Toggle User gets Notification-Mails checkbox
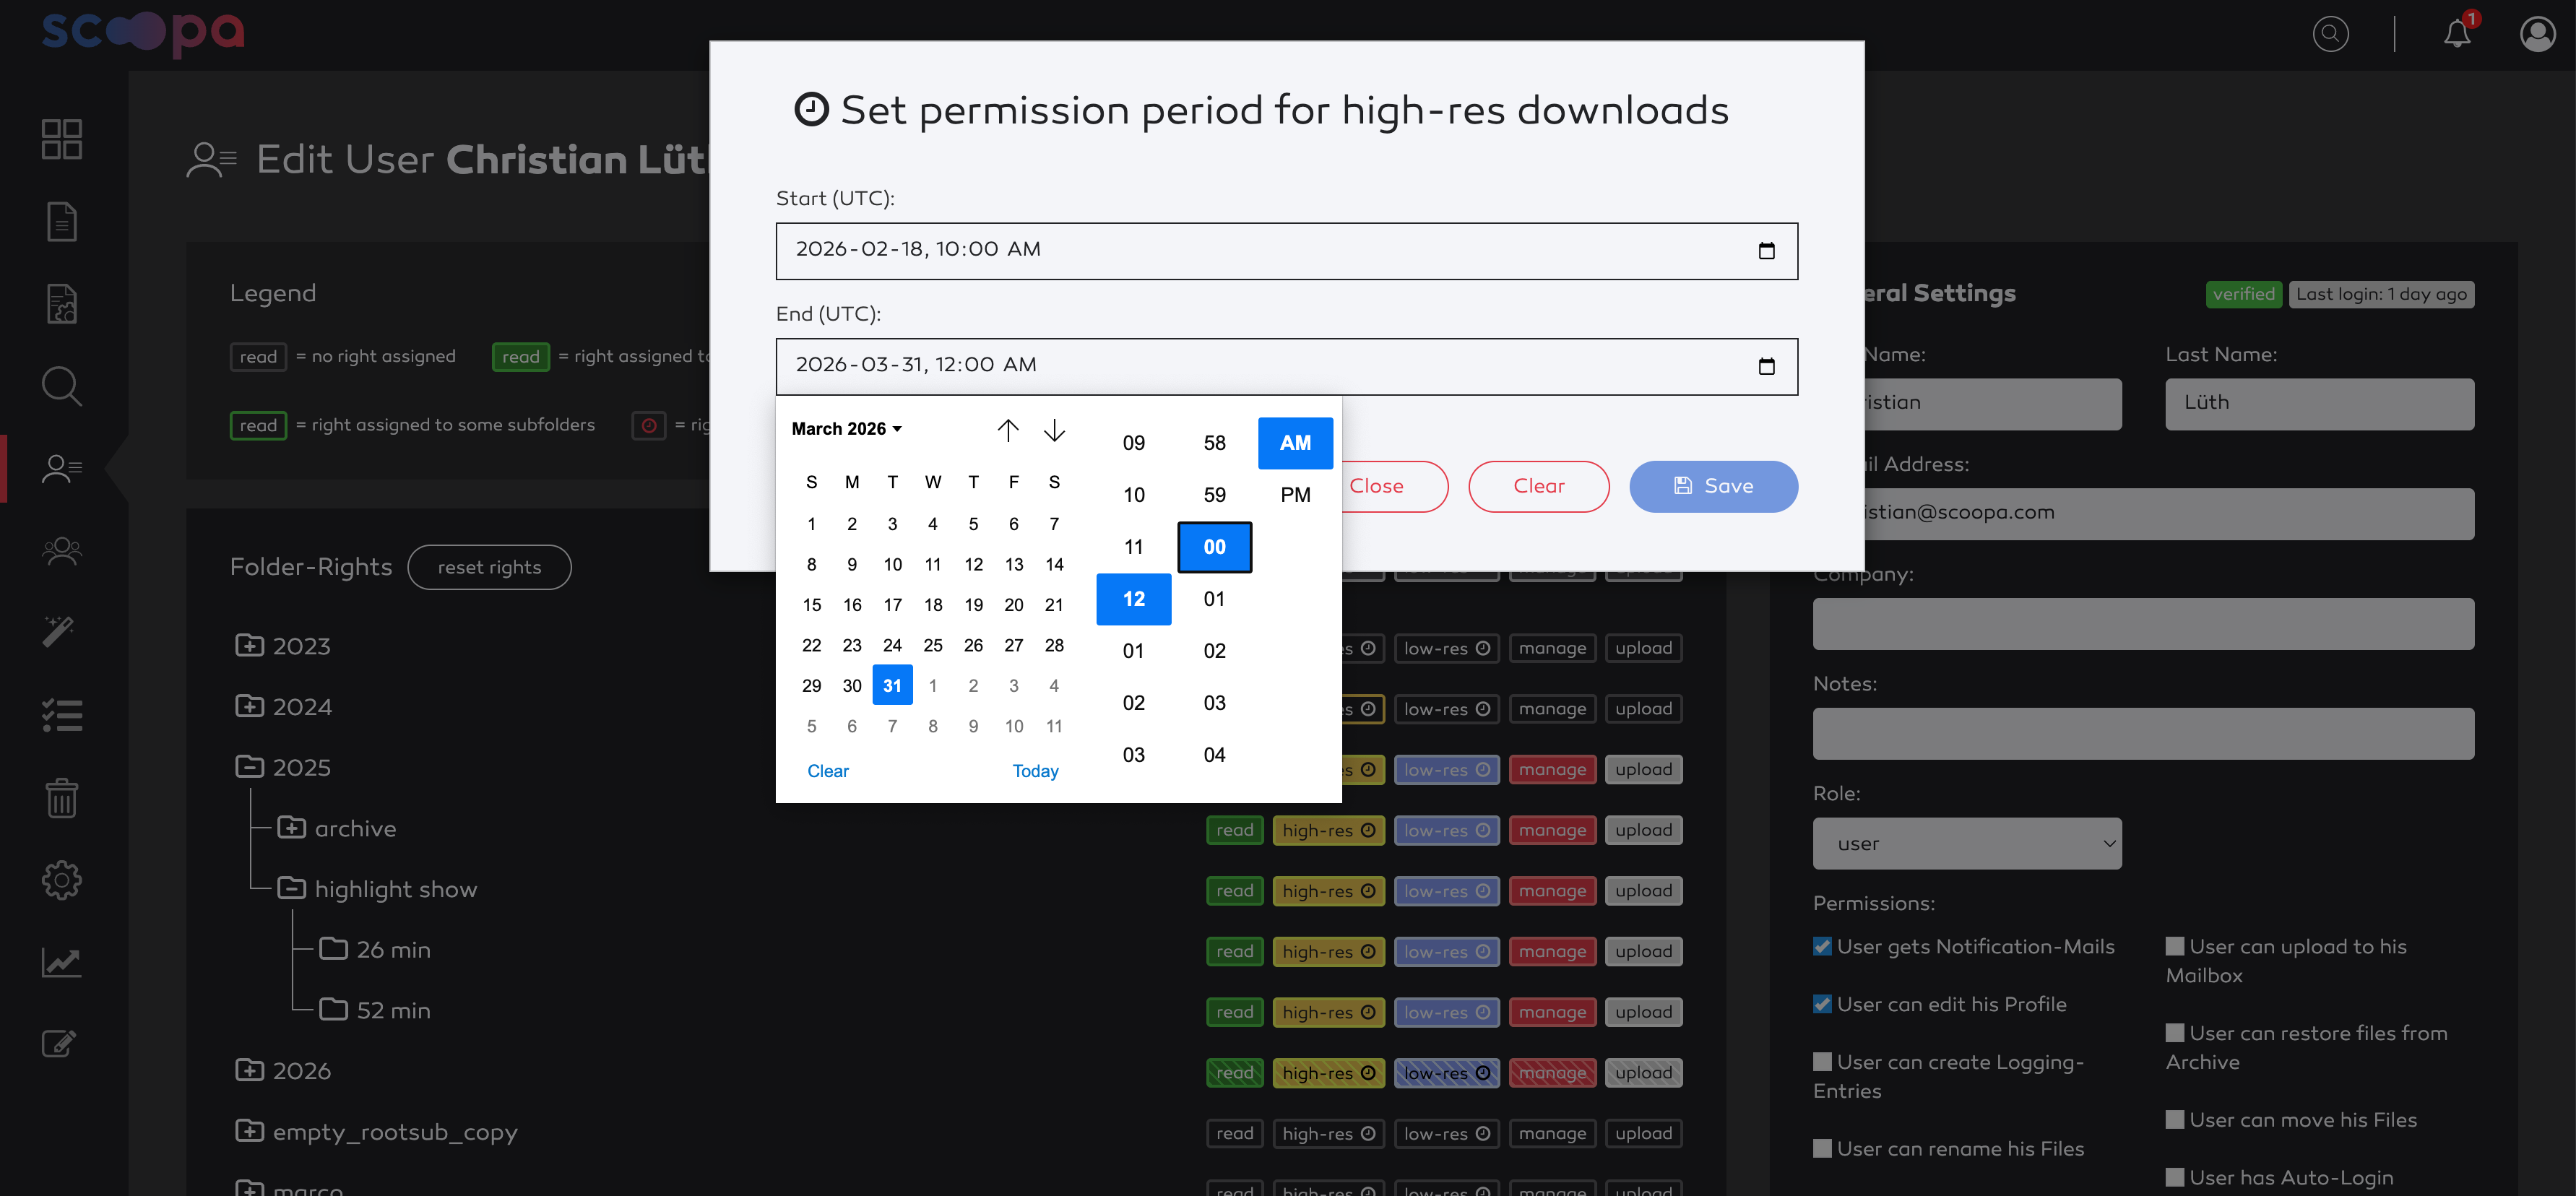Viewport: 2576px width, 1196px height. pyautogui.click(x=1822, y=947)
